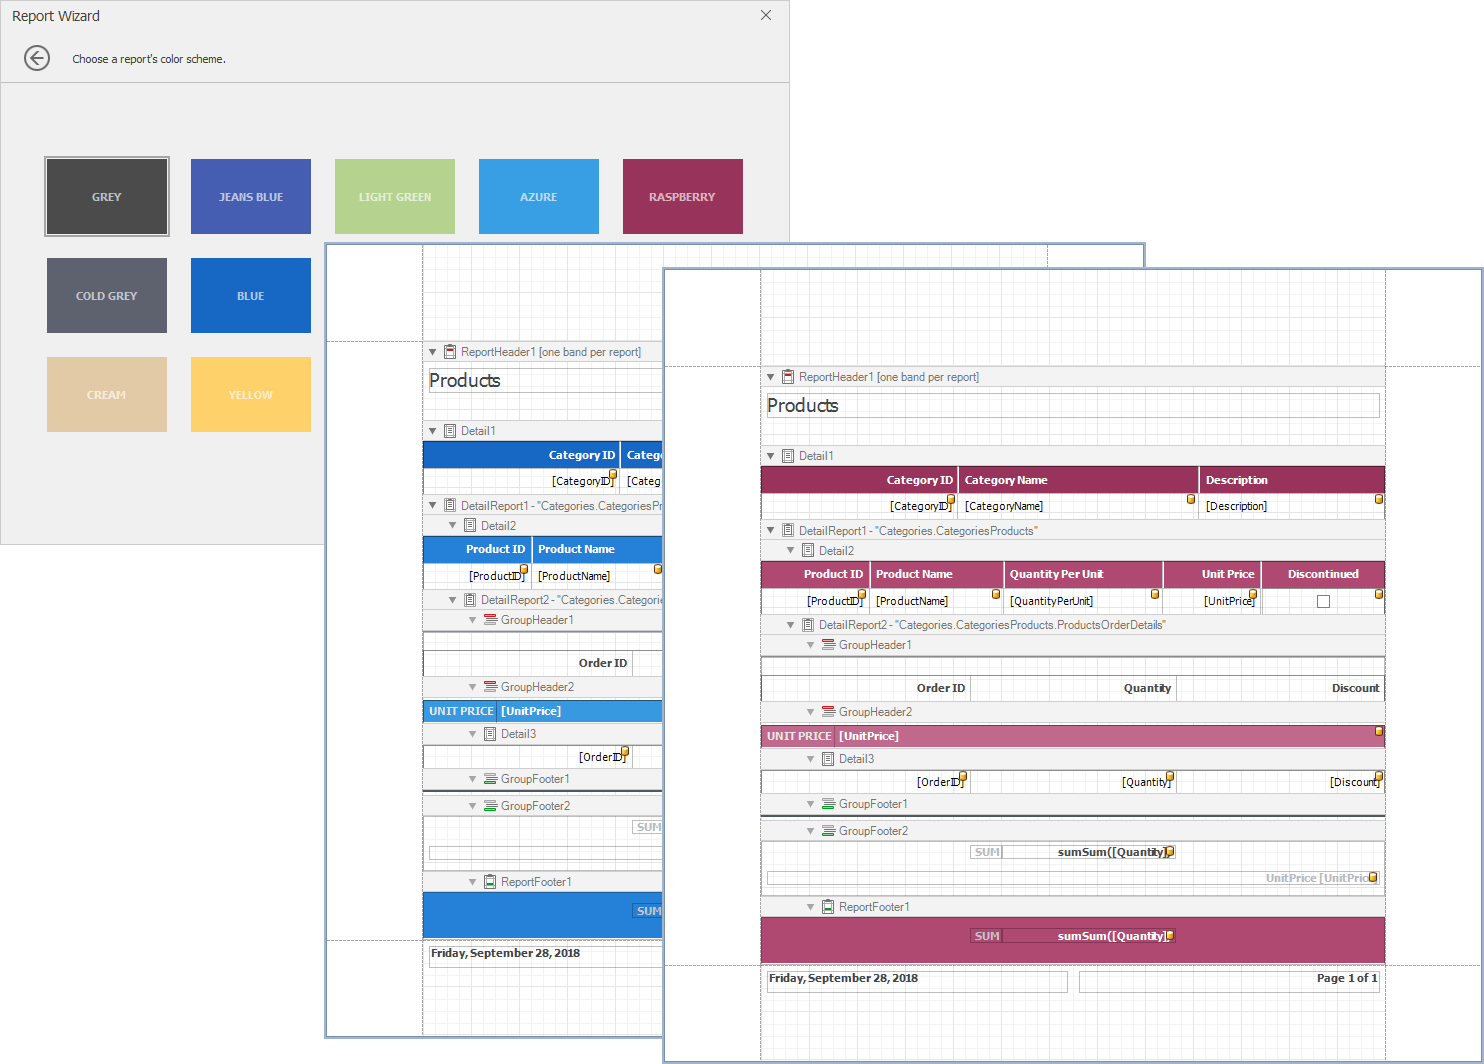Image resolution: width=1484 pixels, height=1064 pixels.
Task: Pick the Blue color scheme
Action: coord(251,295)
